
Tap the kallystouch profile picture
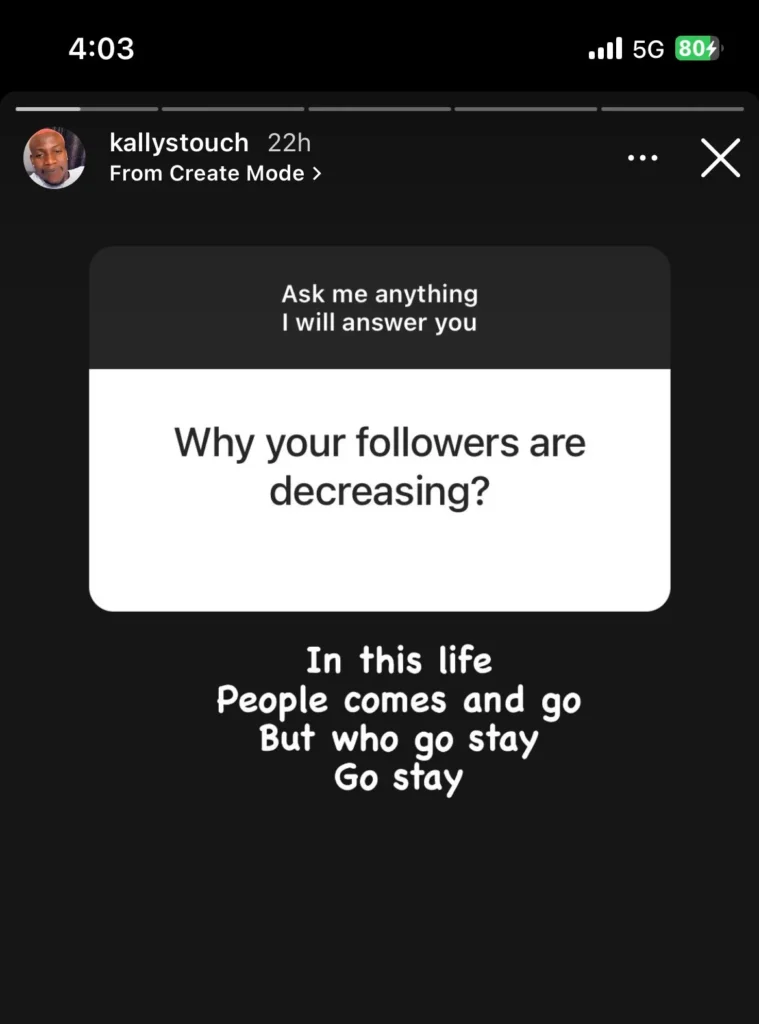tap(54, 157)
